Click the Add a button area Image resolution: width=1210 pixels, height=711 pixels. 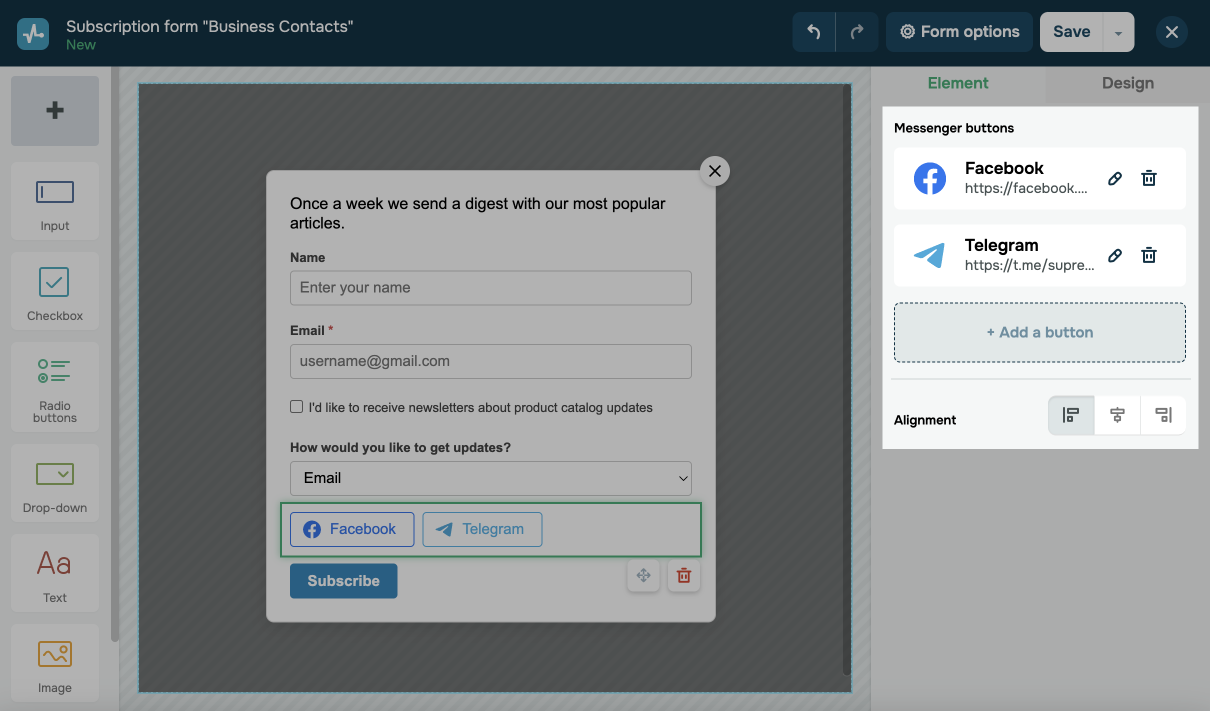click(1039, 332)
